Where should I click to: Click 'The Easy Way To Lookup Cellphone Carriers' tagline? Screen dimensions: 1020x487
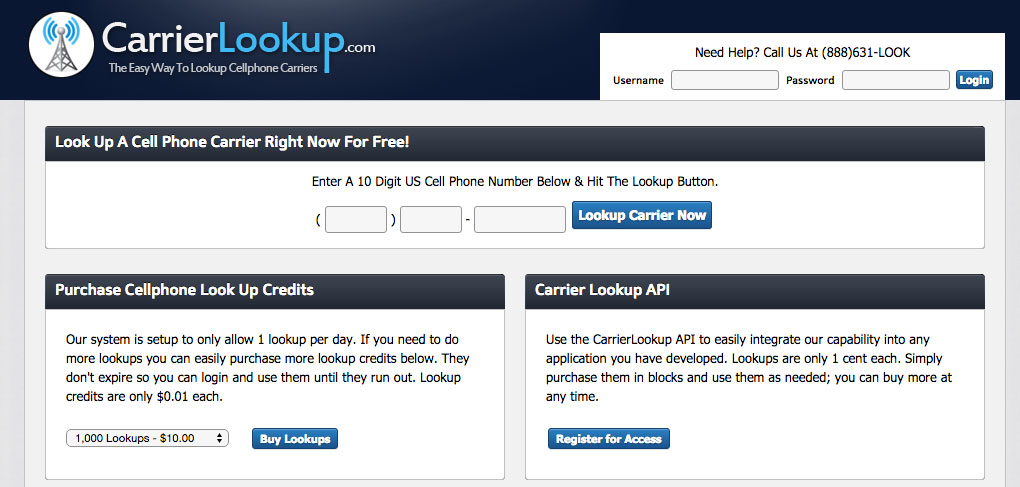[213, 68]
